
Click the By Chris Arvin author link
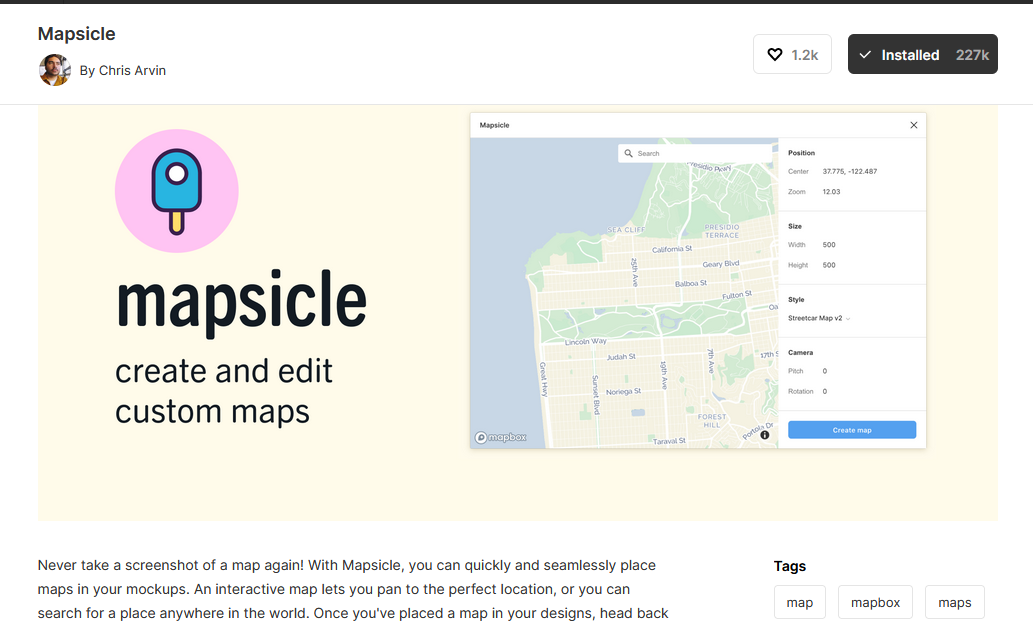coord(123,70)
